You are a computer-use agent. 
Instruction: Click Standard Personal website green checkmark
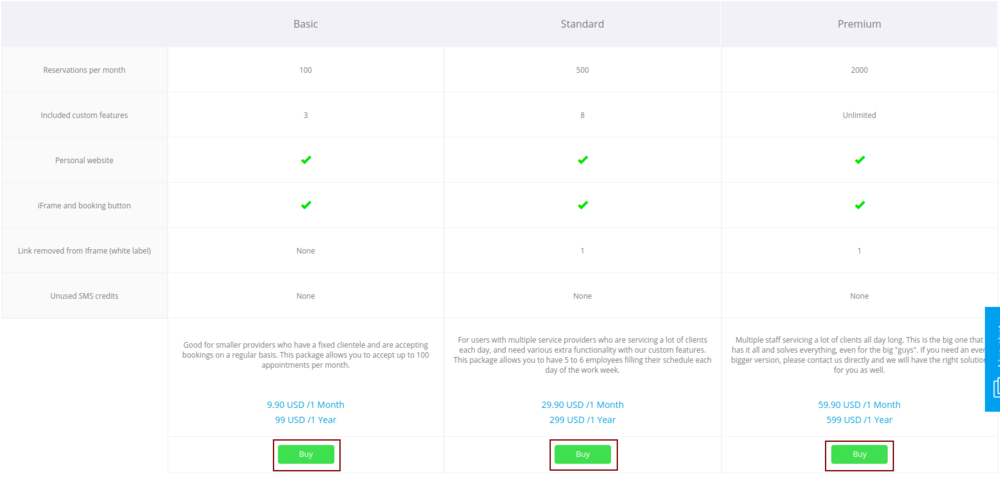[583, 160]
